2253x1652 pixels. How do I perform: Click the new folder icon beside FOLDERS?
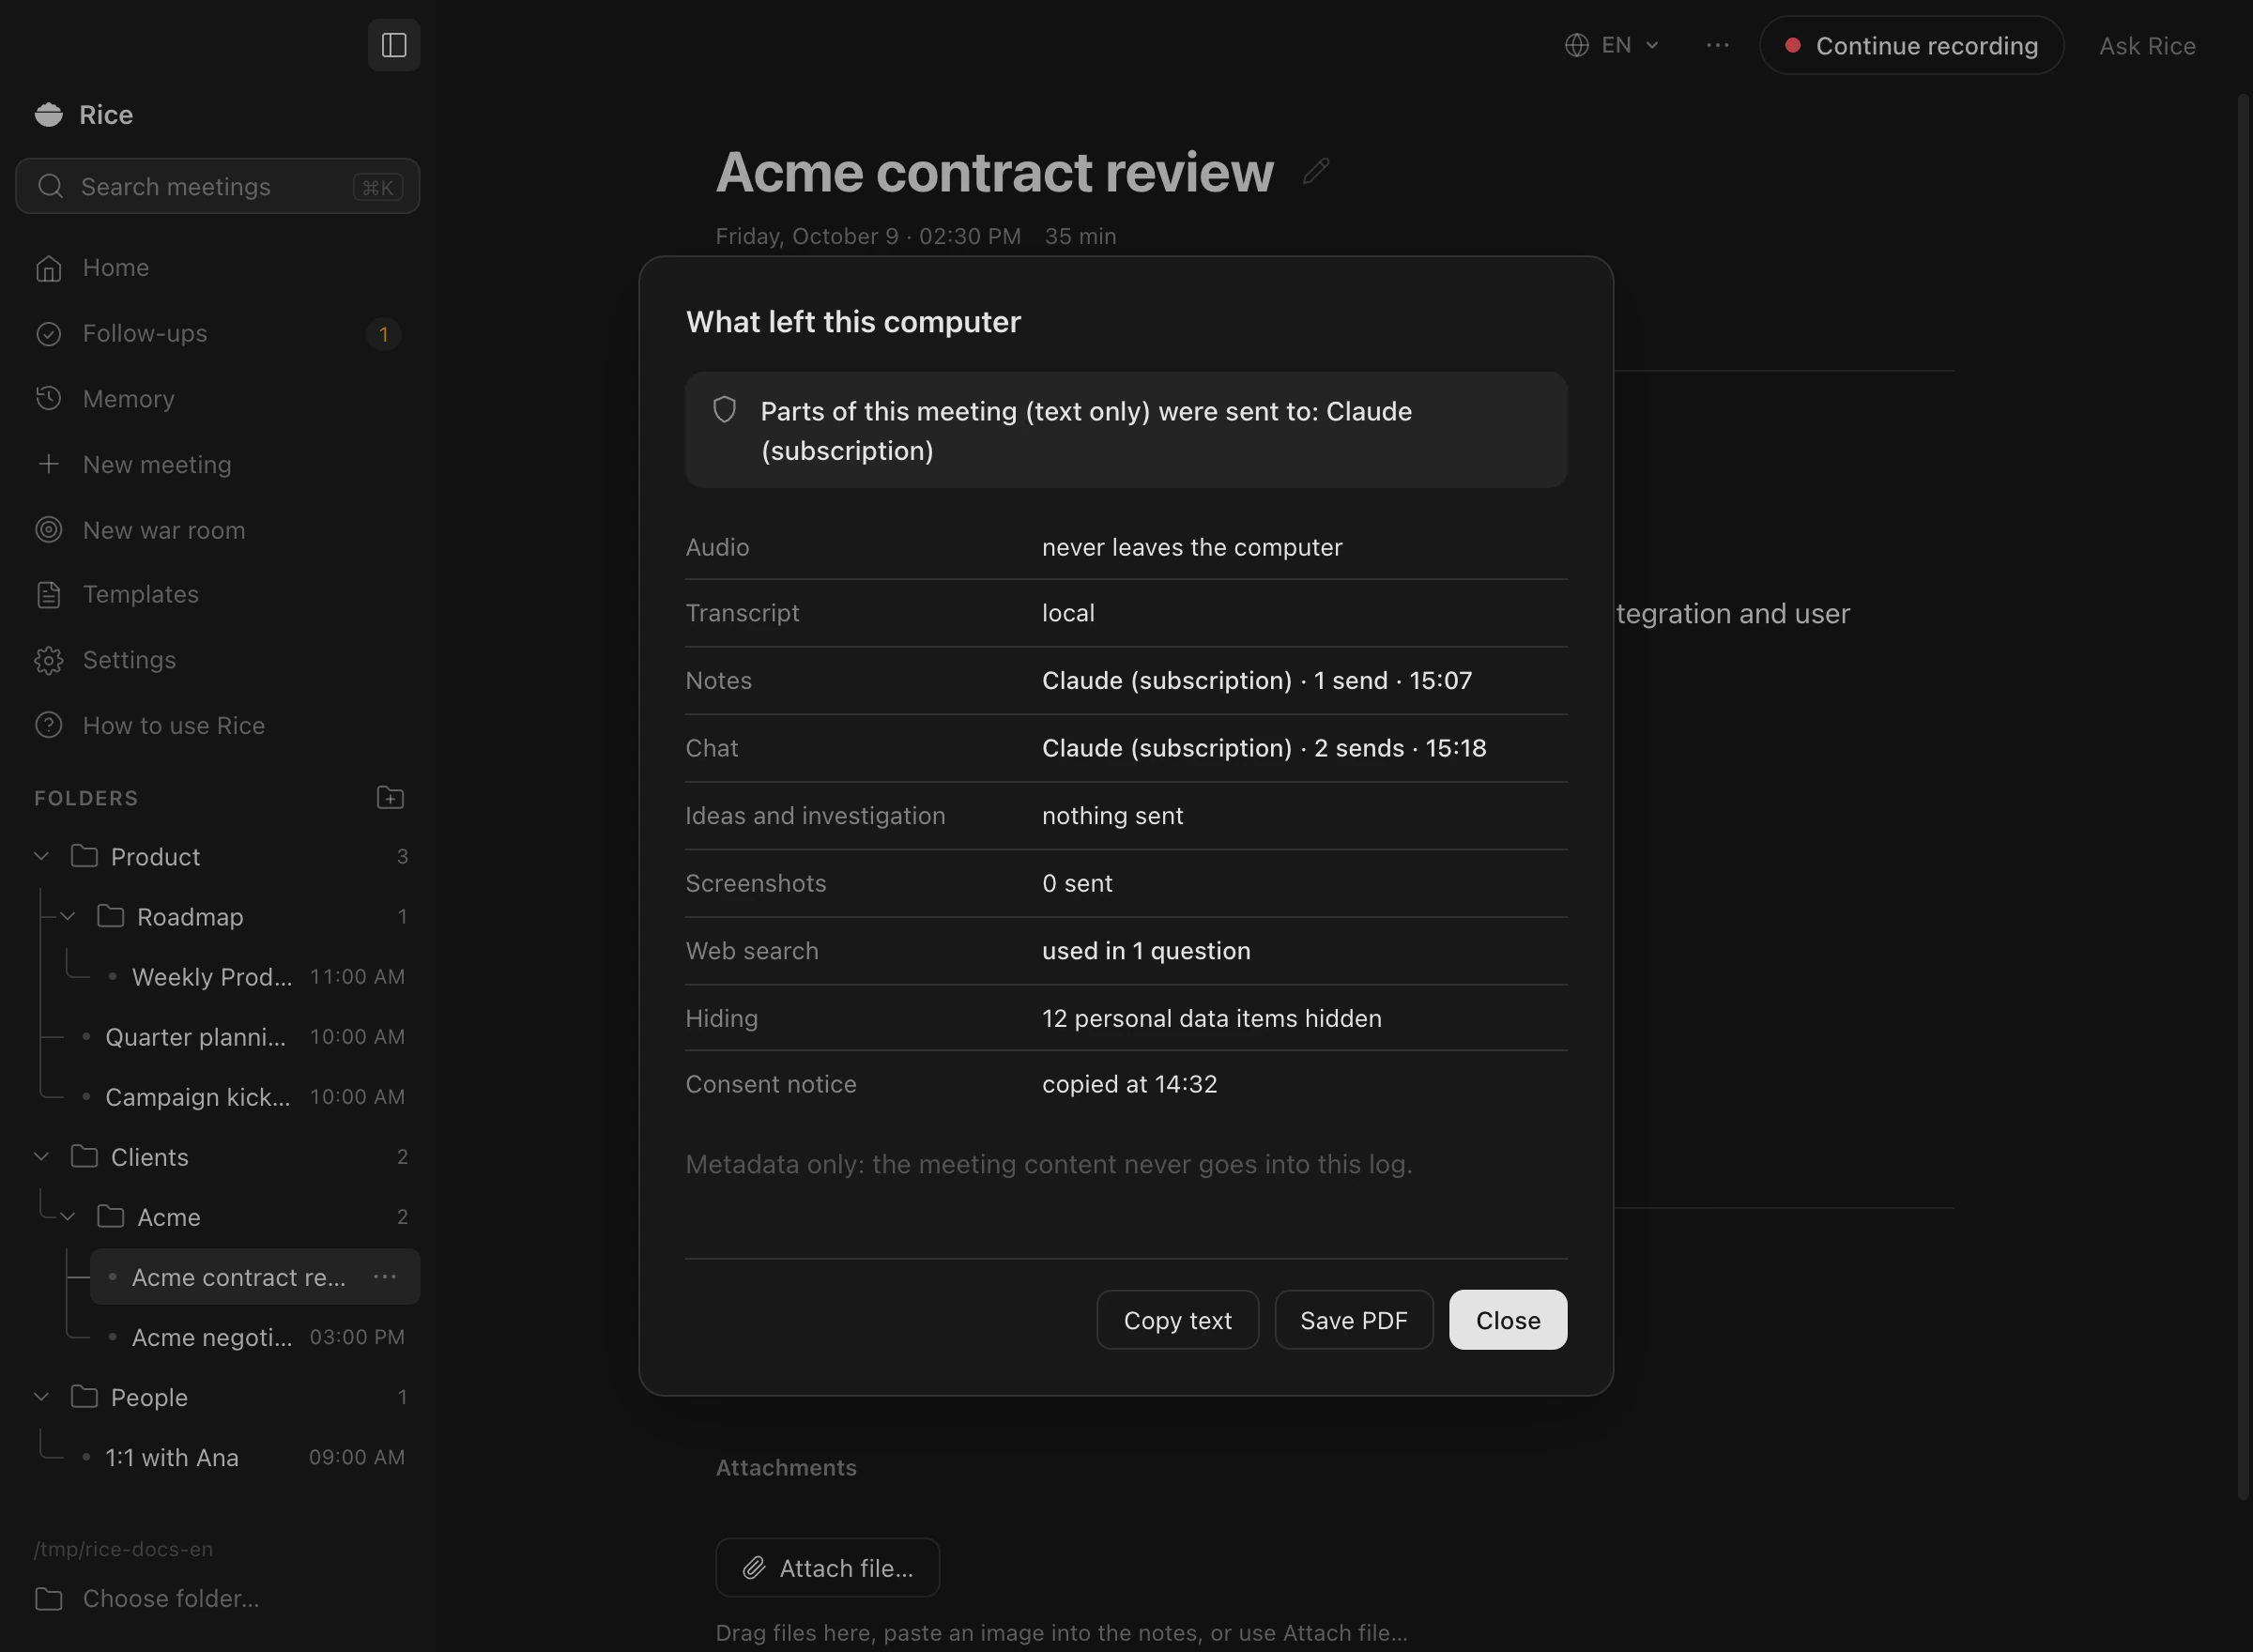click(390, 798)
